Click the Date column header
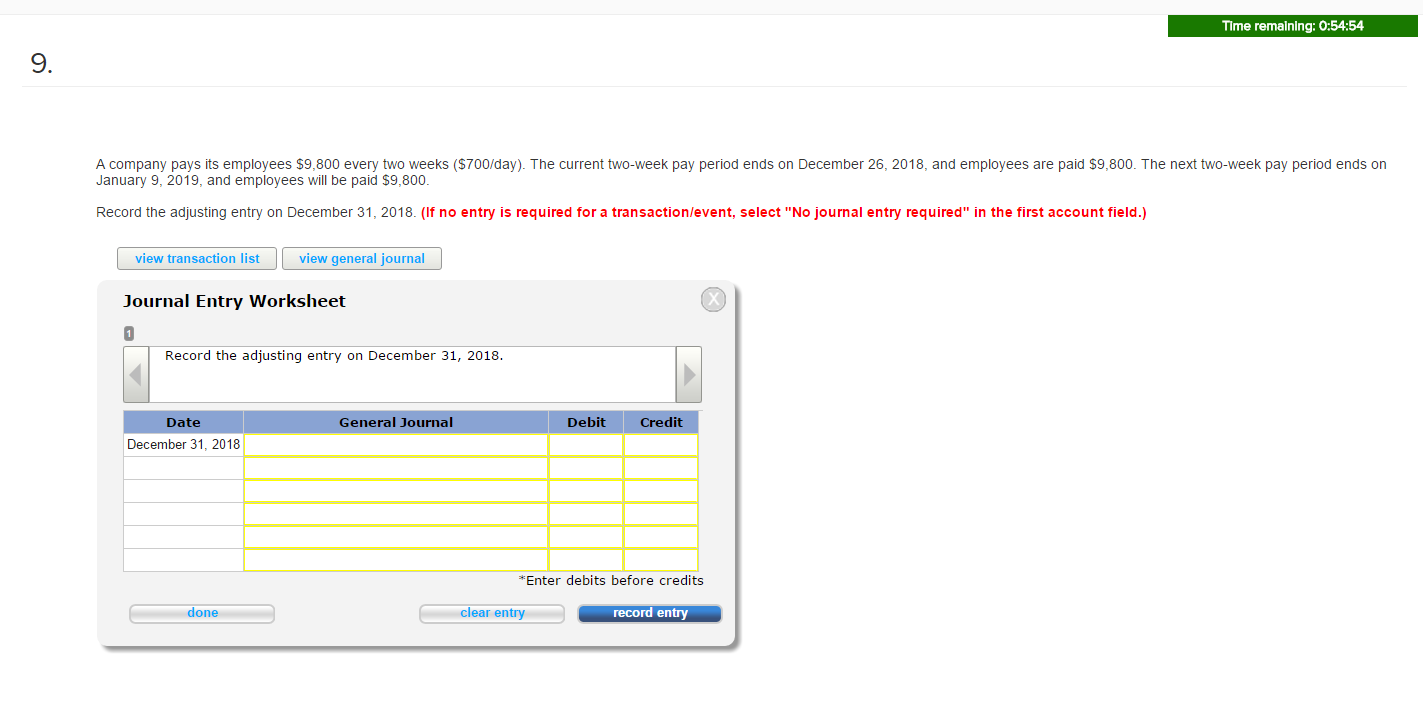1423x728 pixels. [x=183, y=422]
